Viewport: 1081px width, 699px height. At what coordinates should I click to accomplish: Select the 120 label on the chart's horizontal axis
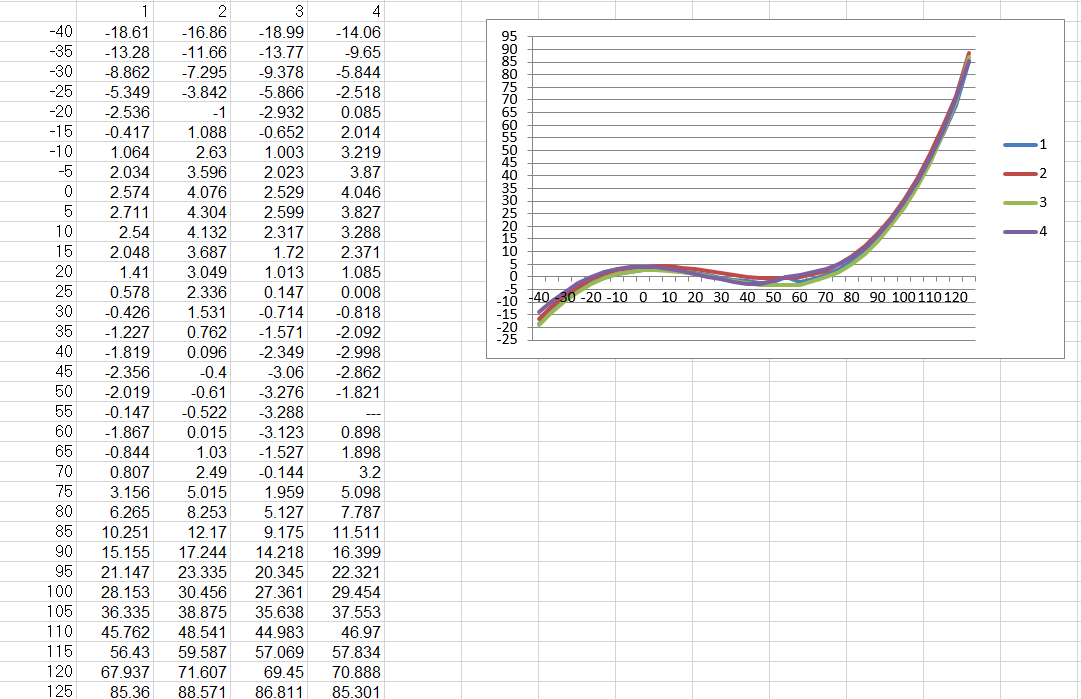pyautogui.click(x=955, y=298)
